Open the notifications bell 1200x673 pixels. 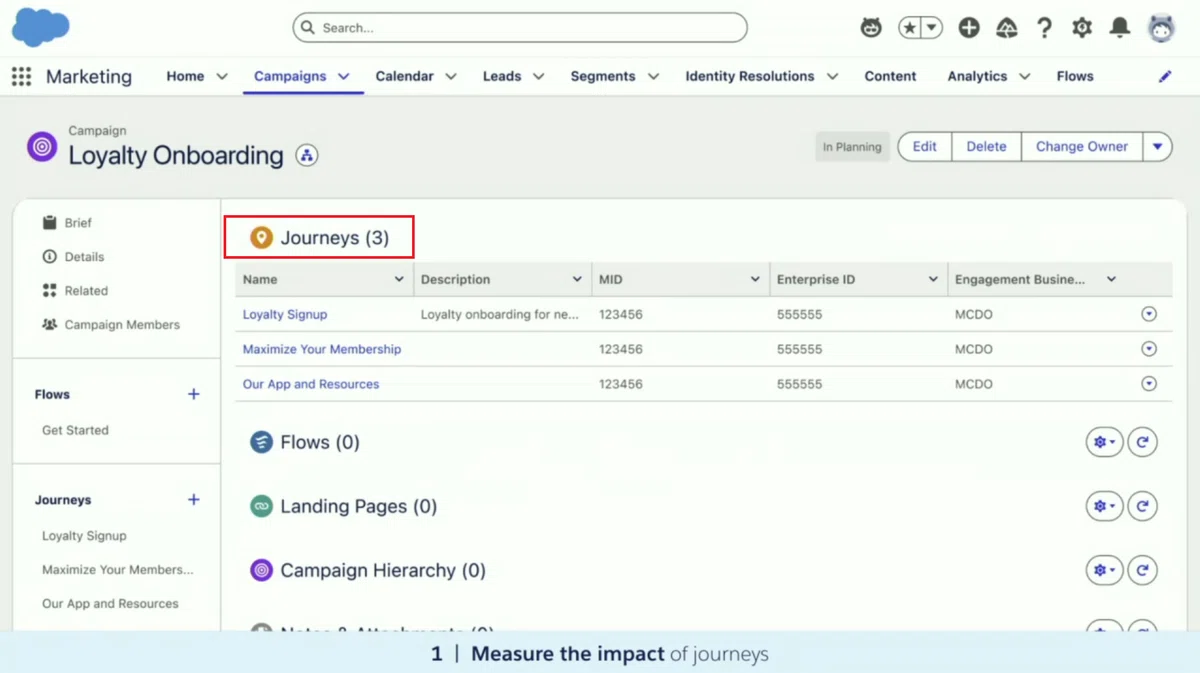click(1120, 28)
